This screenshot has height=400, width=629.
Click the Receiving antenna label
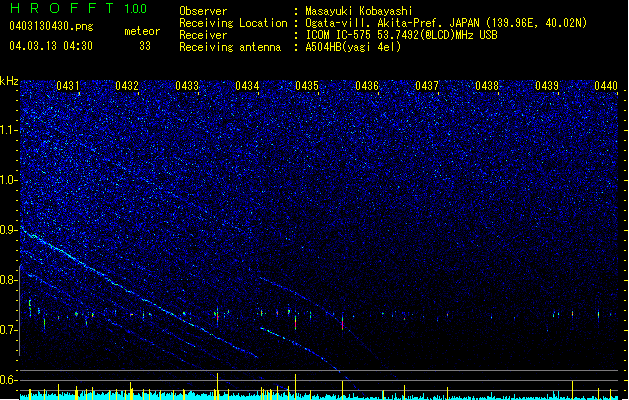point(230,47)
